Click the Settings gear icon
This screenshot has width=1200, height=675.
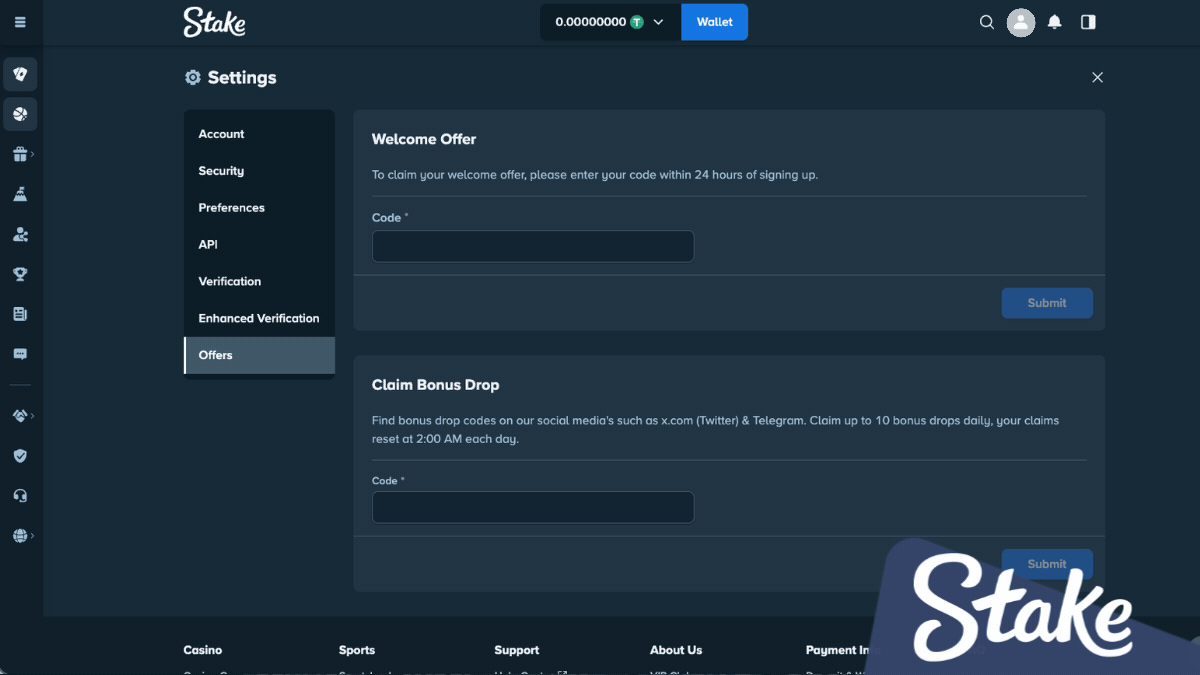[x=193, y=77]
